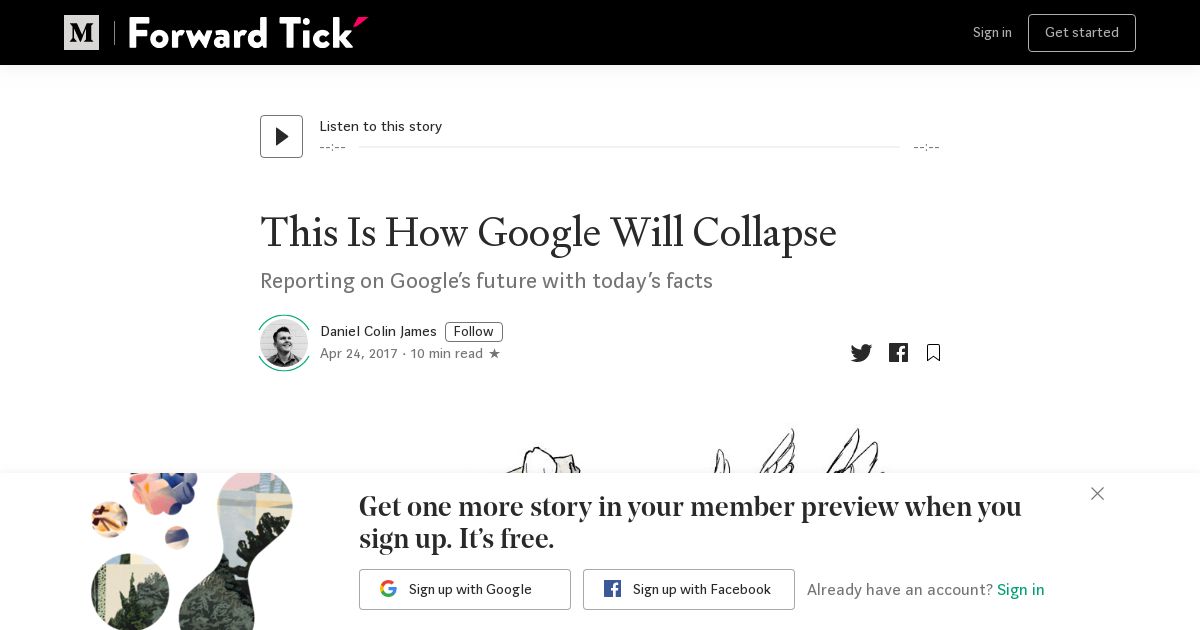Follow author Daniel Colin James
The image size is (1200, 630).
(x=474, y=332)
